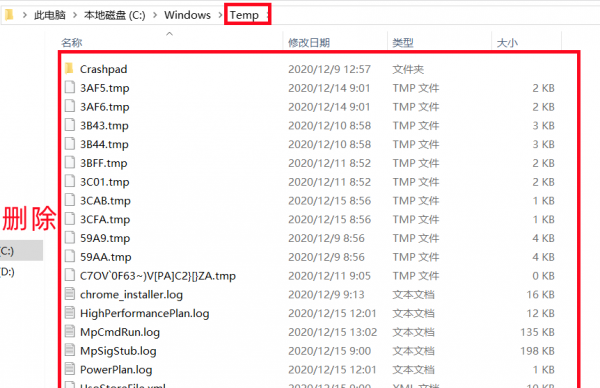600x388 pixels.
Task: Open the Crashpad folder icon
Action: 69,69
